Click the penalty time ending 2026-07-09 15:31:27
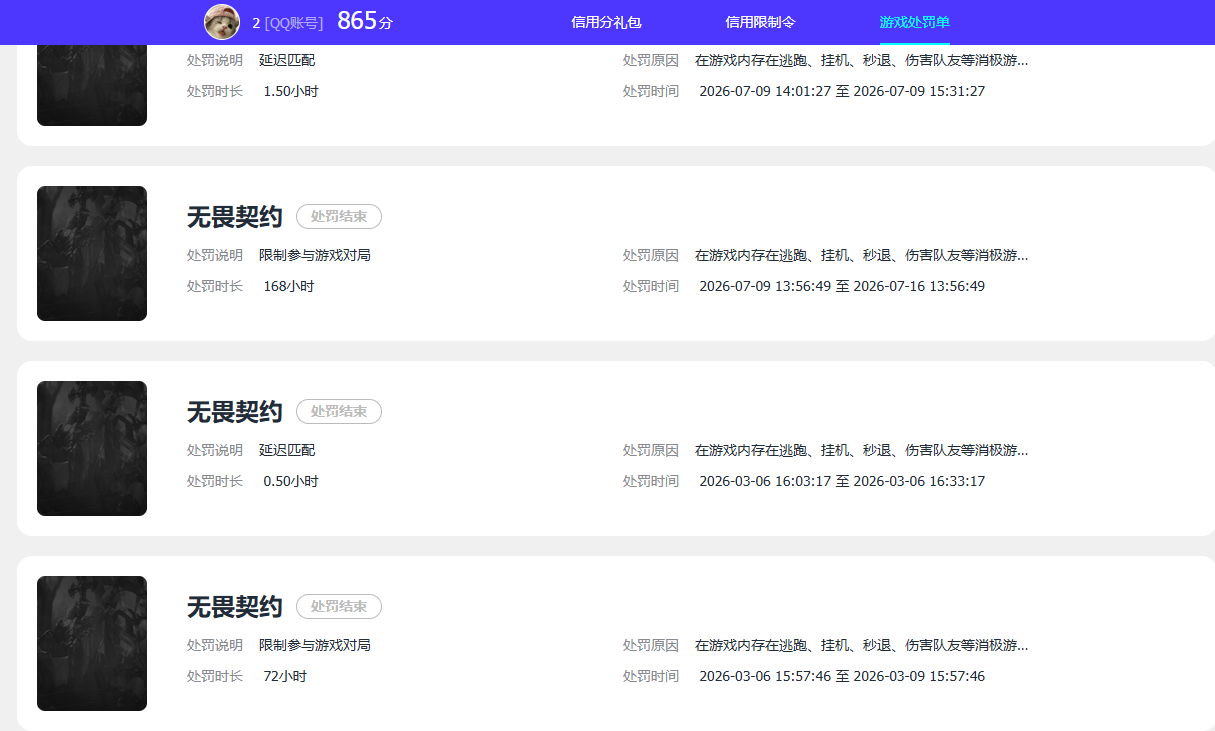 coord(842,91)
